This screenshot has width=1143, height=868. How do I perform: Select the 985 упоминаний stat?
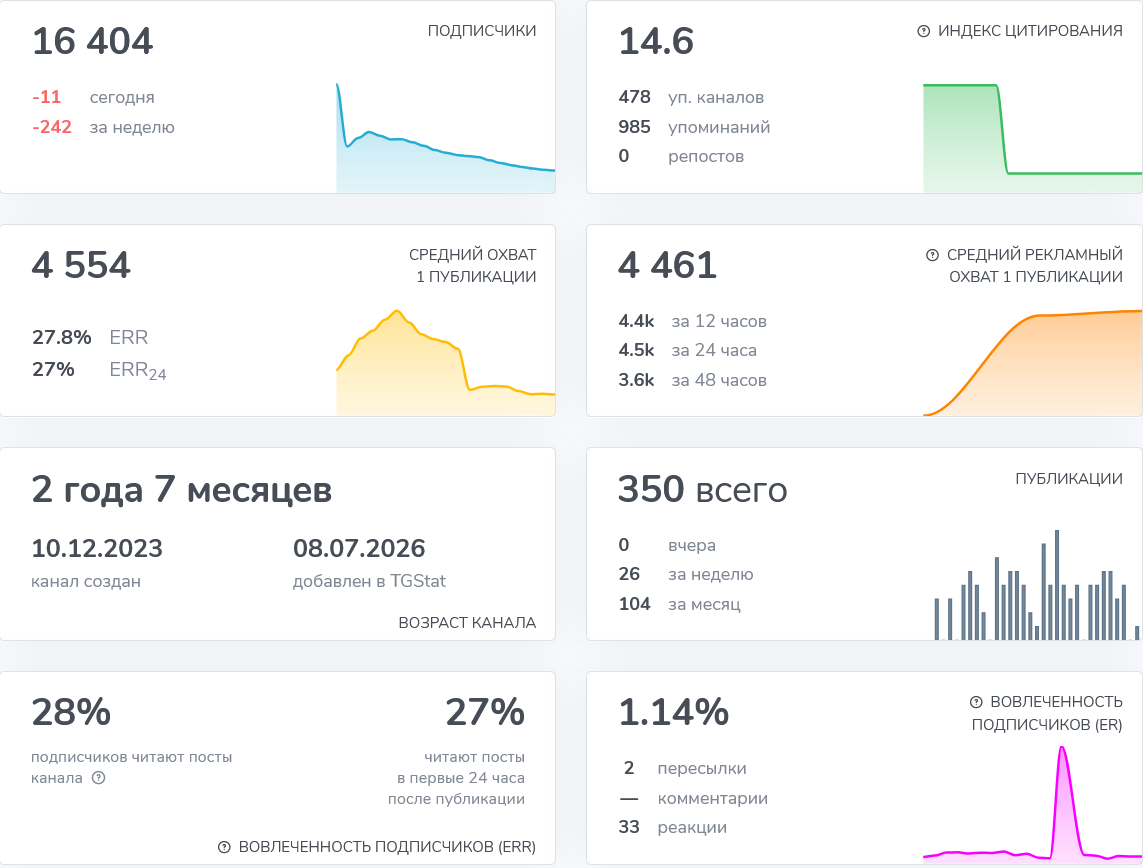pos(694,127)
